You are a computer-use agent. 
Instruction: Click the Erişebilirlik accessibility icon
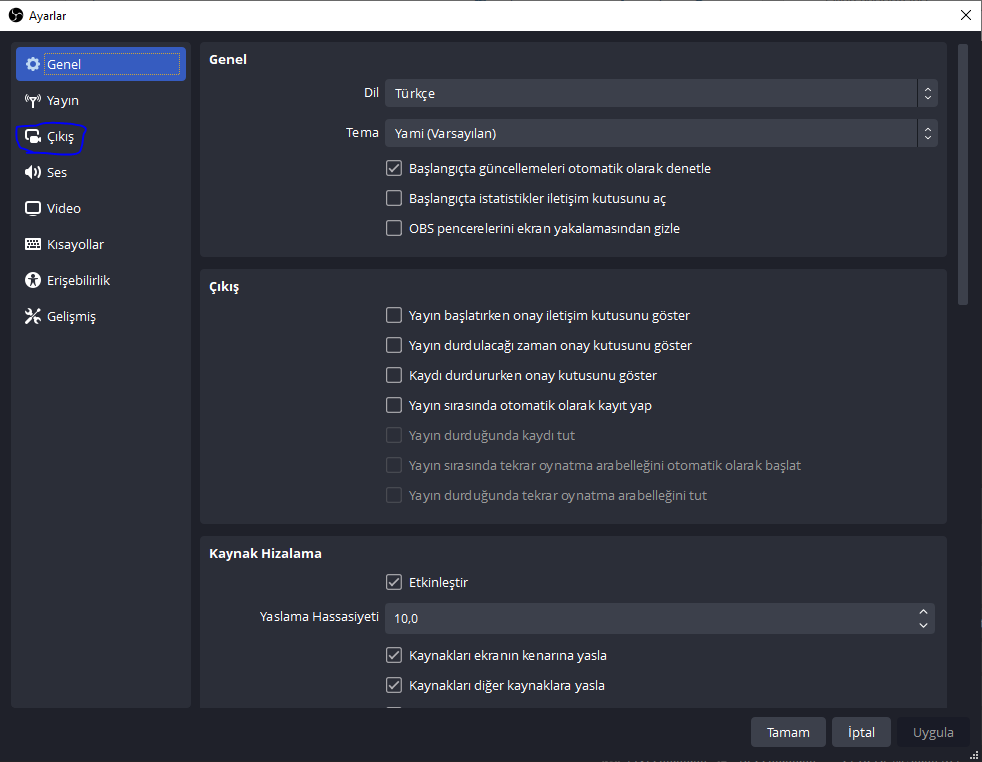click(33, 280)
